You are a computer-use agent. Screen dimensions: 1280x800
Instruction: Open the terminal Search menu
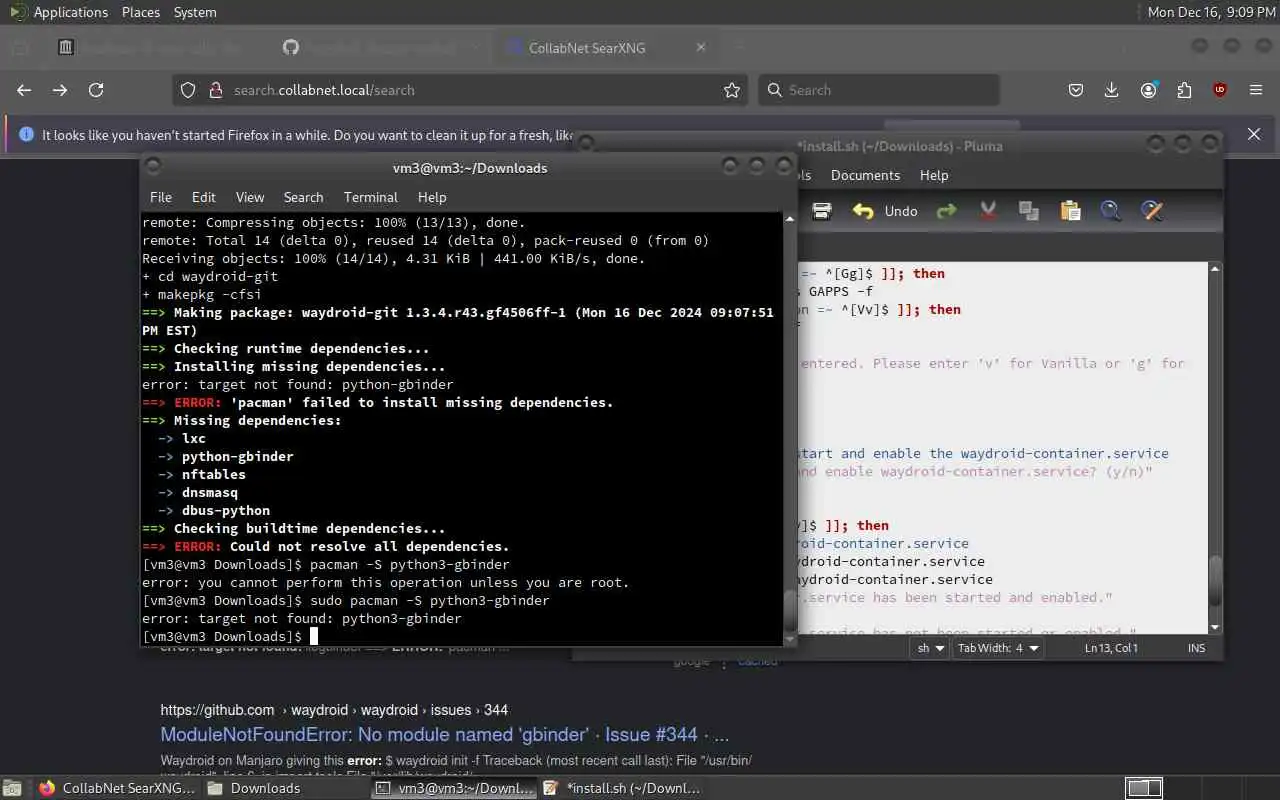click(303, 197)
